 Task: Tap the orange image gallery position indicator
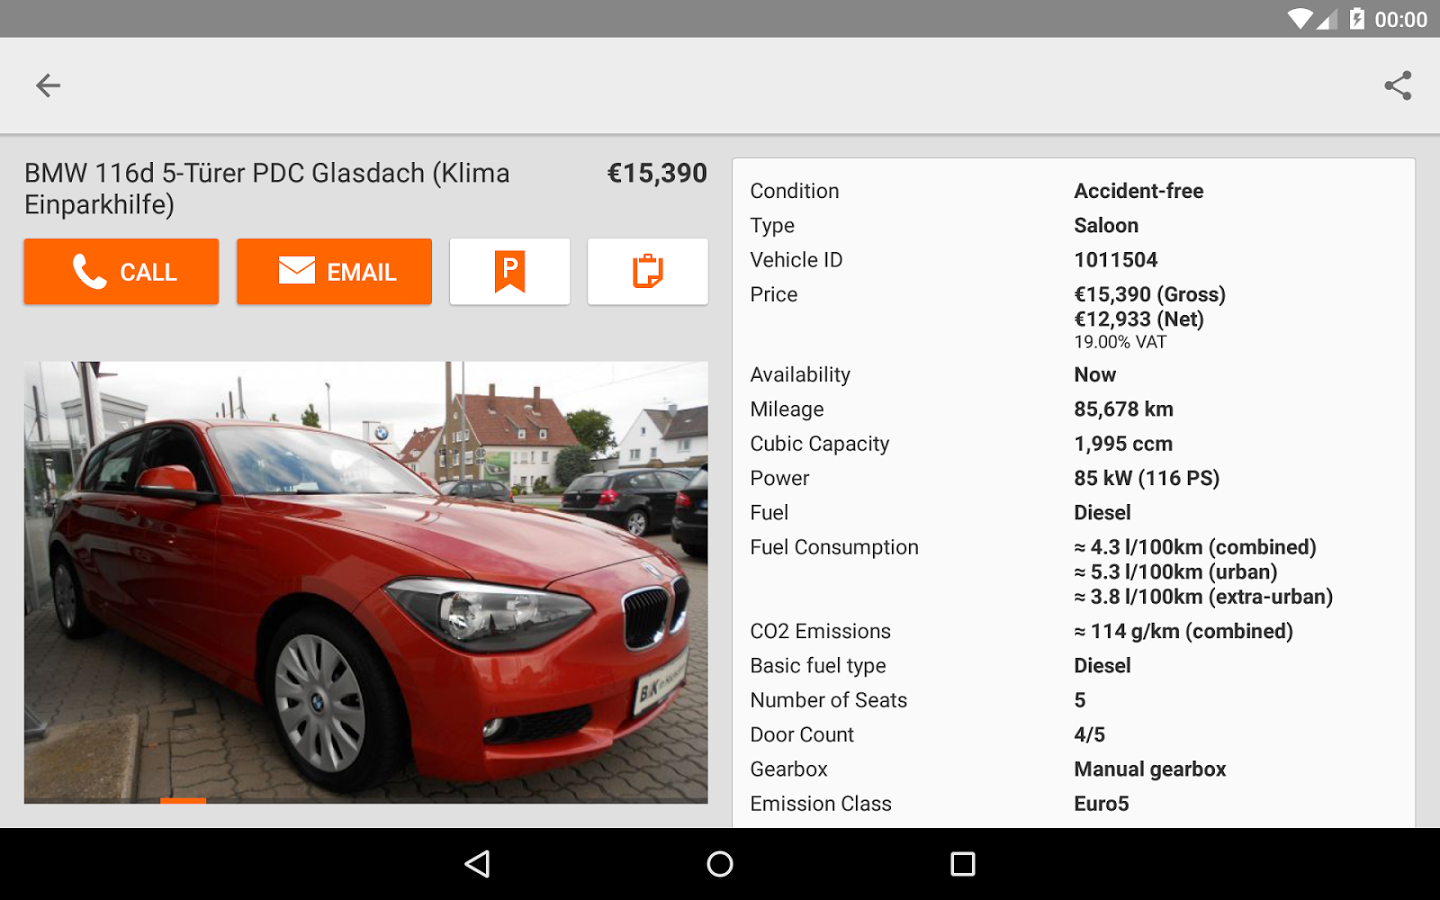(183, 800)
